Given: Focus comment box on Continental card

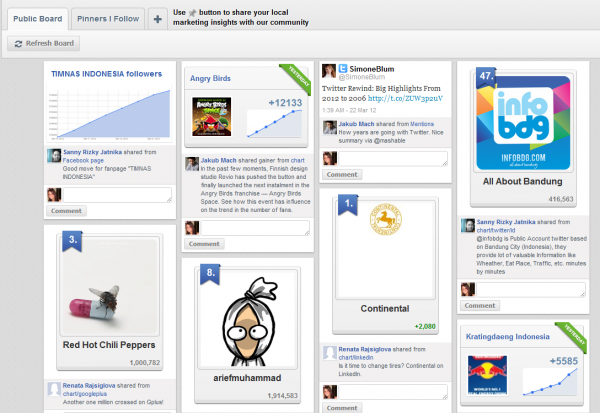Looking at the screenshot, I should (393, 392).
